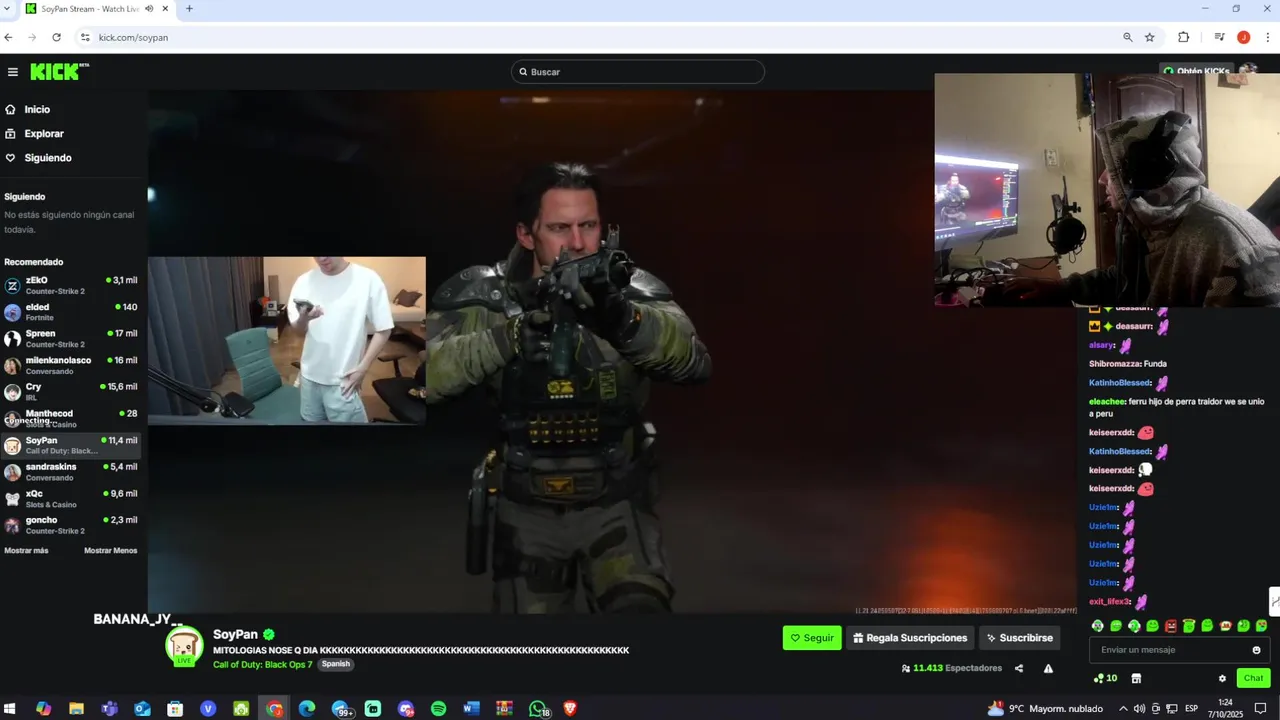
Task: Bookmark this page with the star icon
Action: [x=1150, y=37]
